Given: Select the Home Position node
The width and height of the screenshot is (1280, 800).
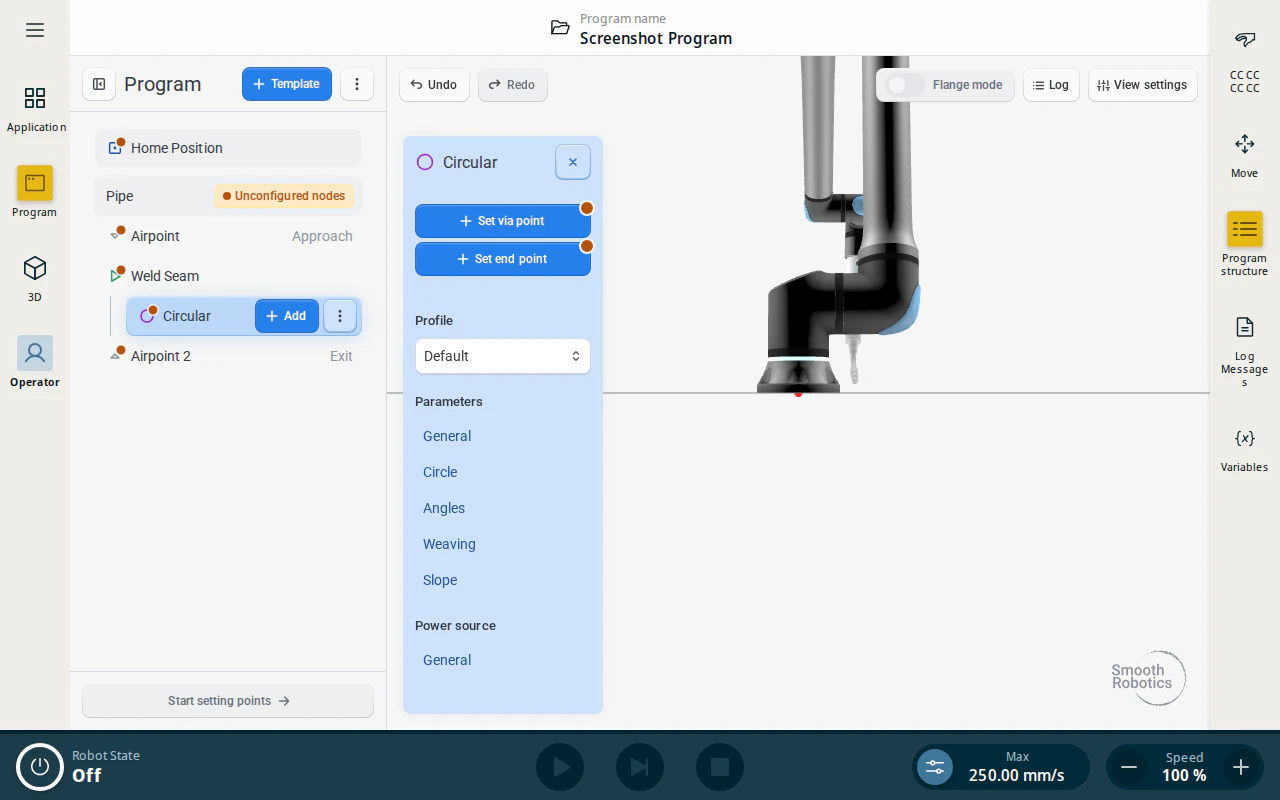Looking at the screenshot, I should pos(228,148).
